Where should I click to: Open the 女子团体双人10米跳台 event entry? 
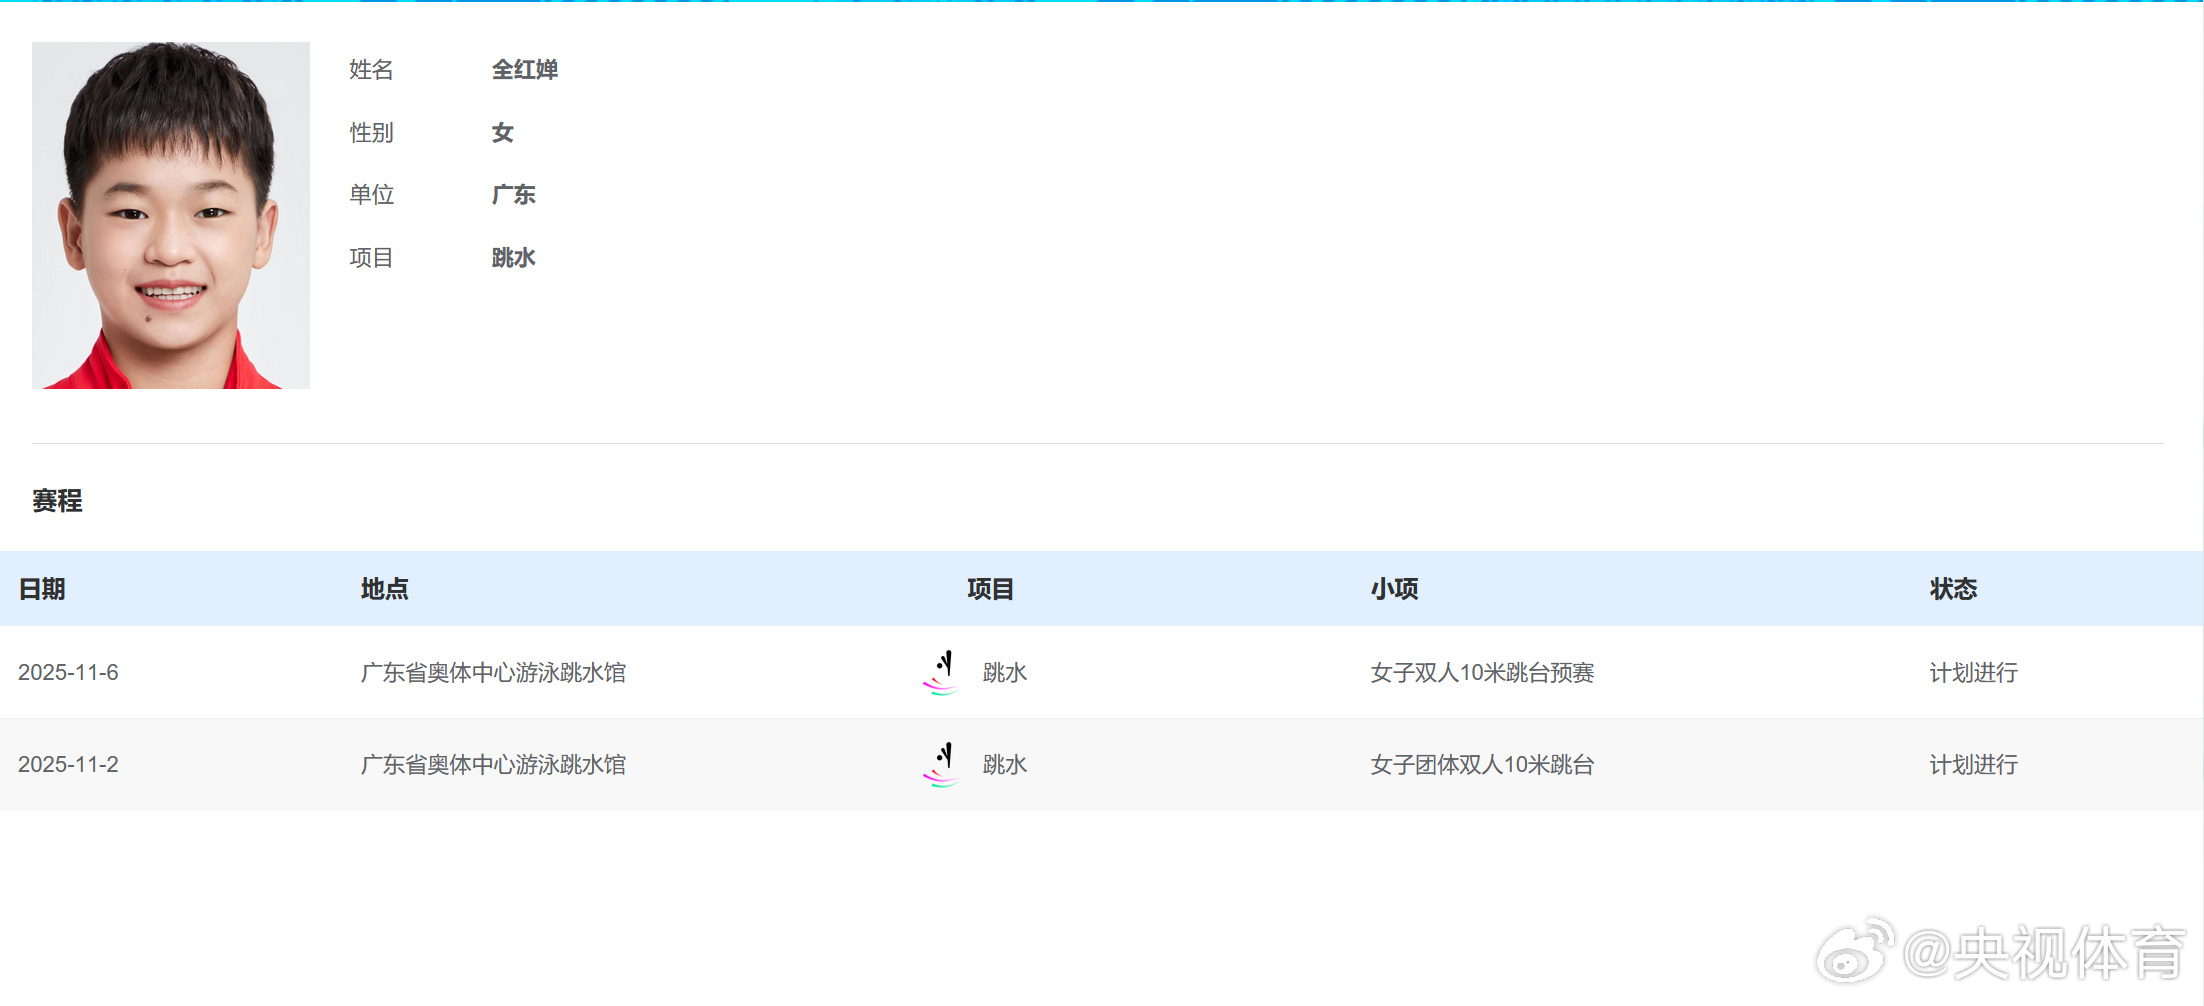point(1481,764)
